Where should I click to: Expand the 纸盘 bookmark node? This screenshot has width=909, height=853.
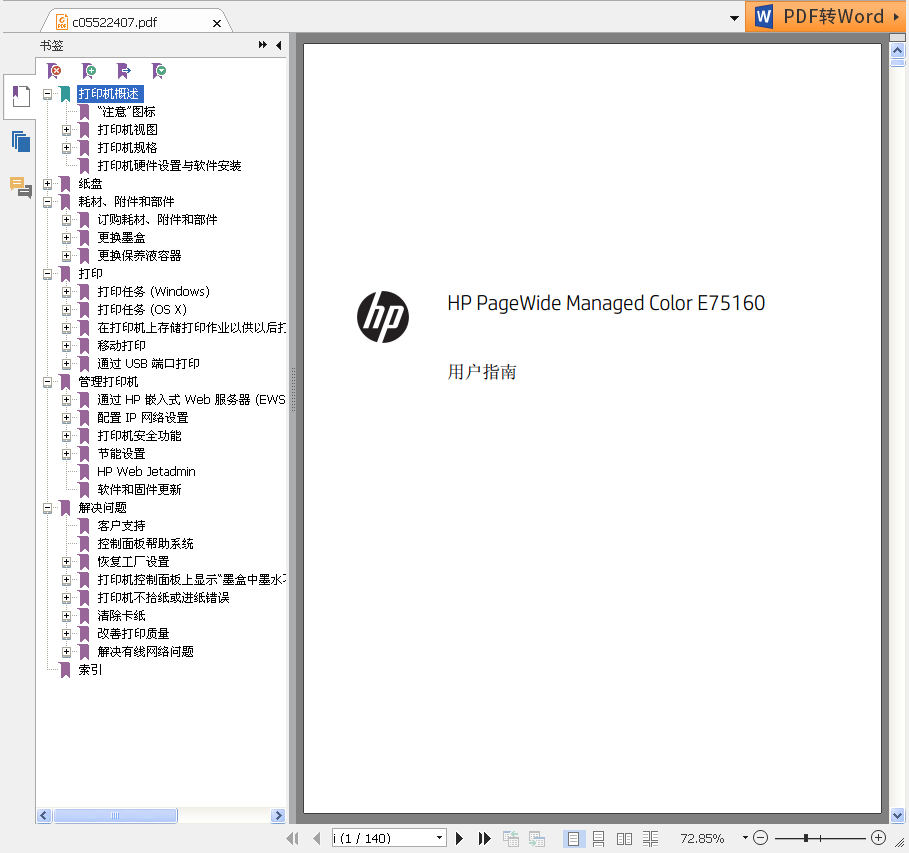coord(48,184)
